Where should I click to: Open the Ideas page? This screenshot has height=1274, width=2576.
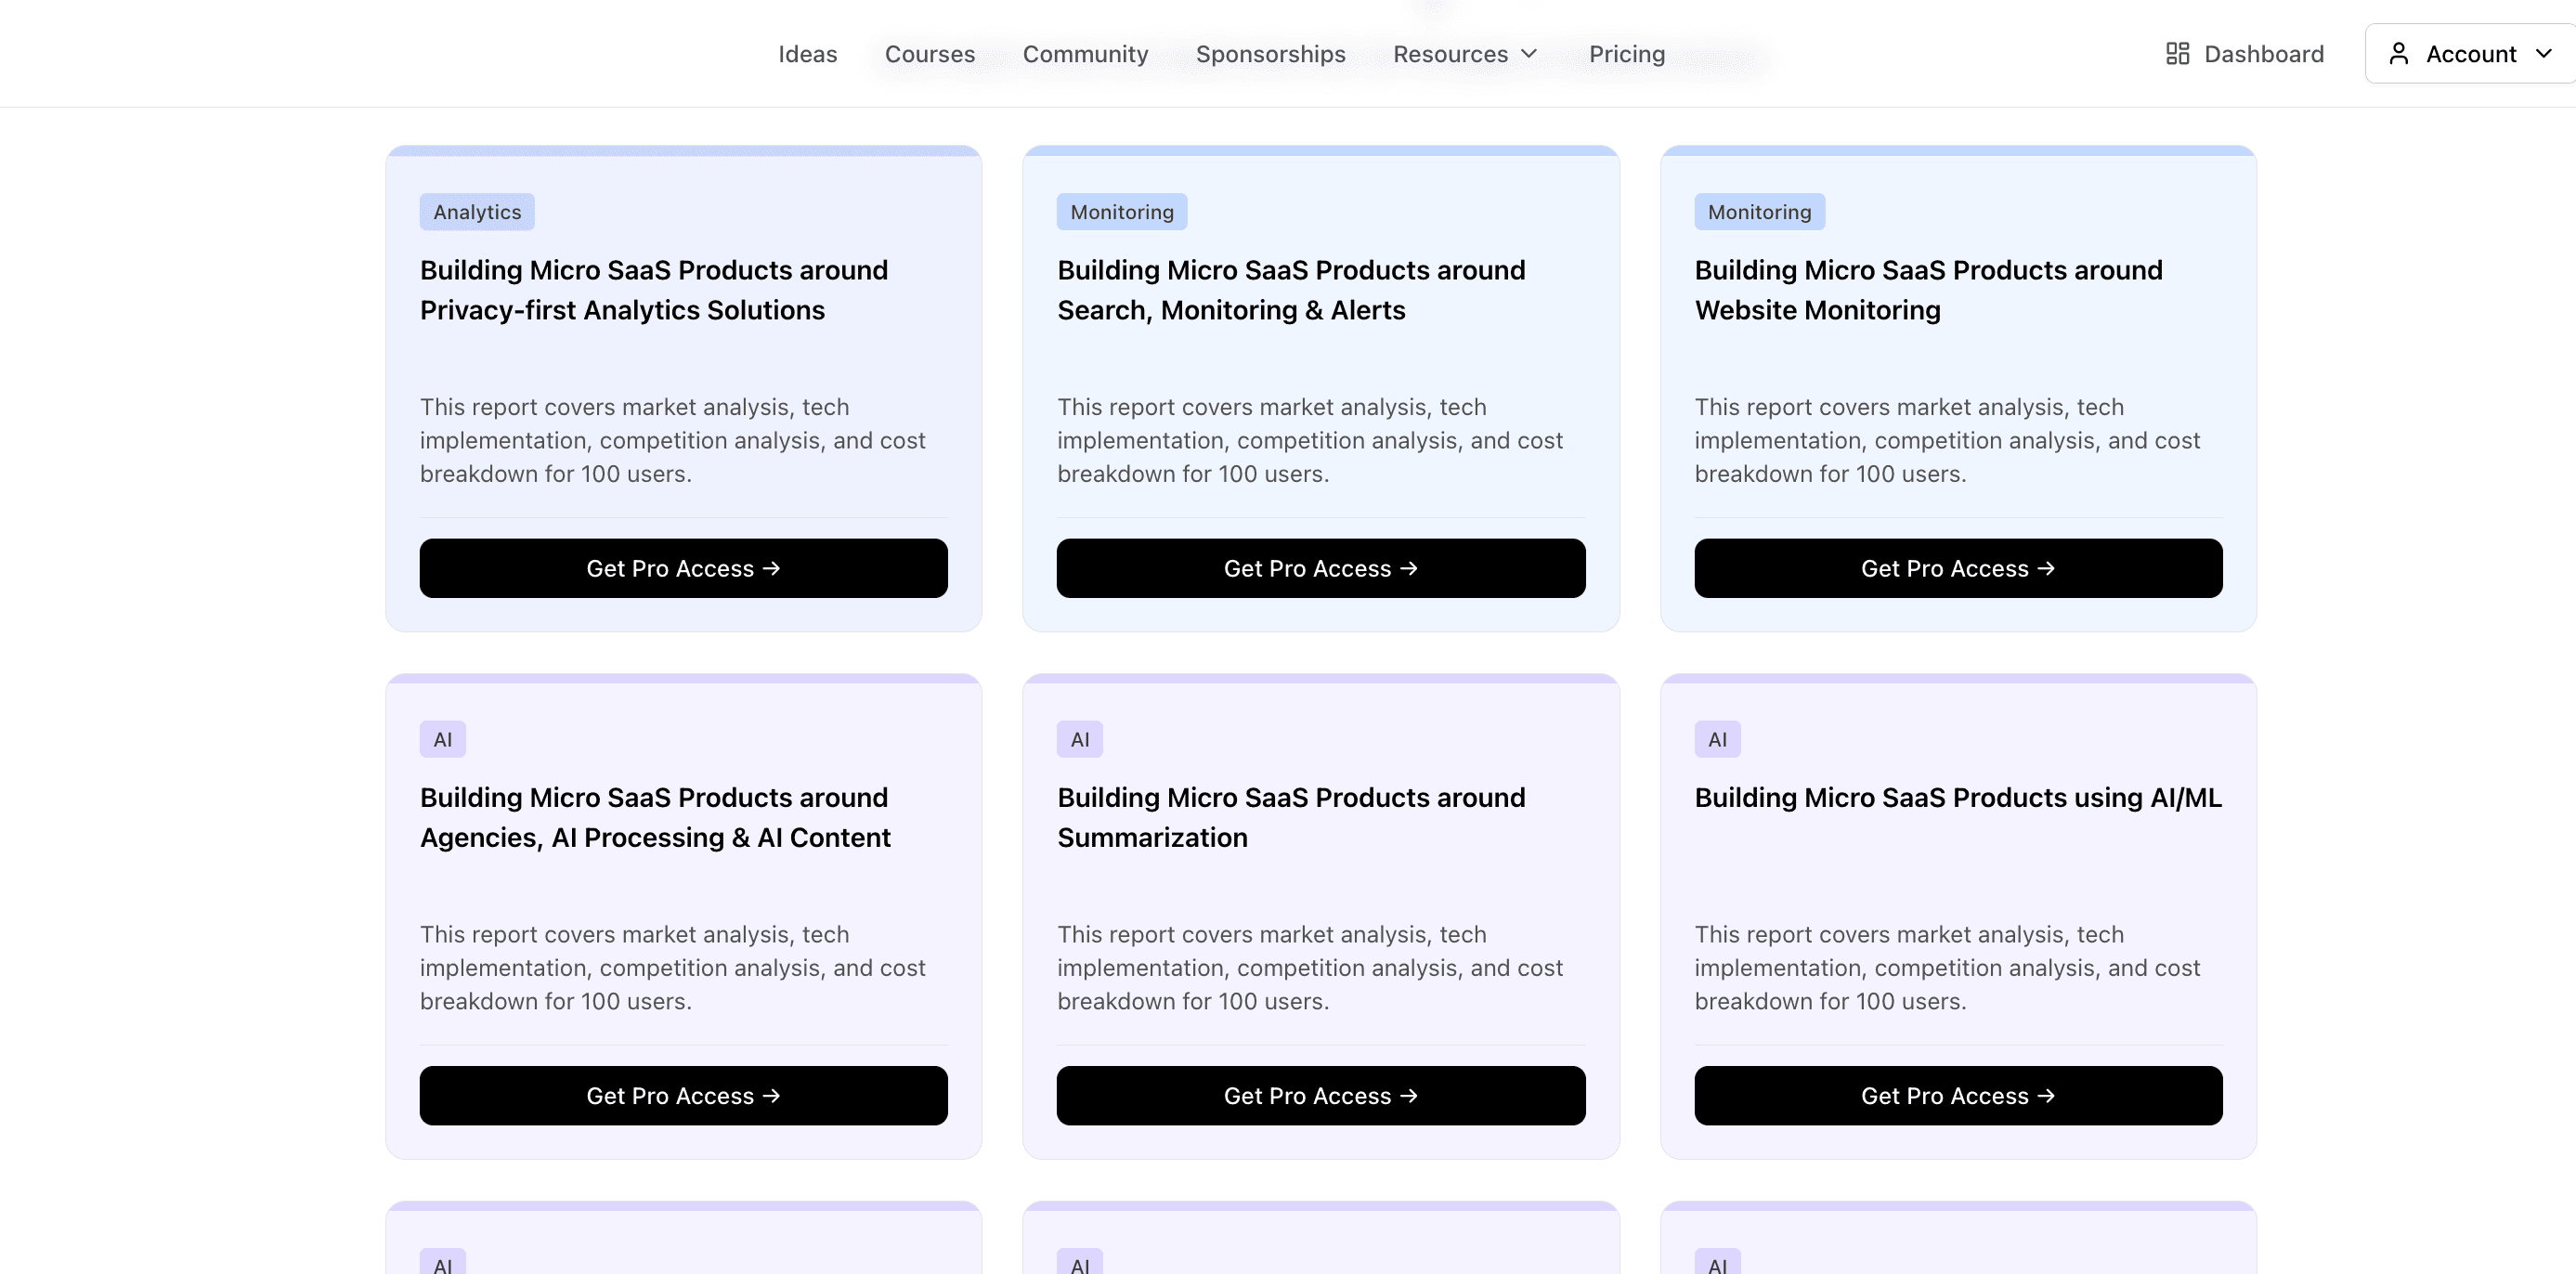pos(807,54)
